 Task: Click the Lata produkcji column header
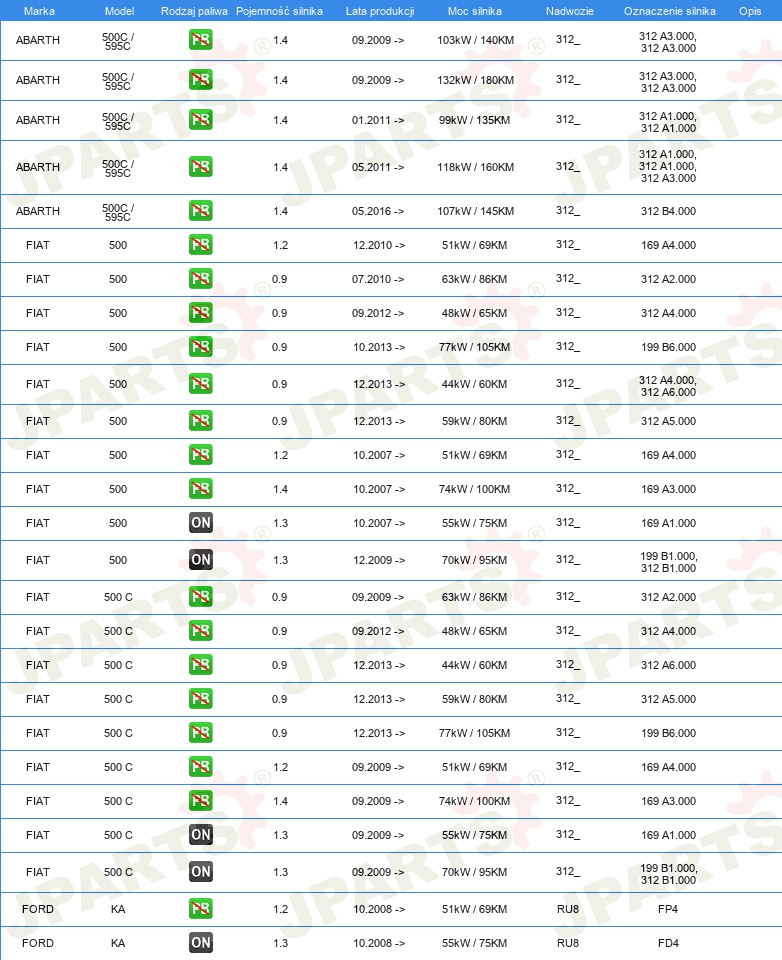380,11
